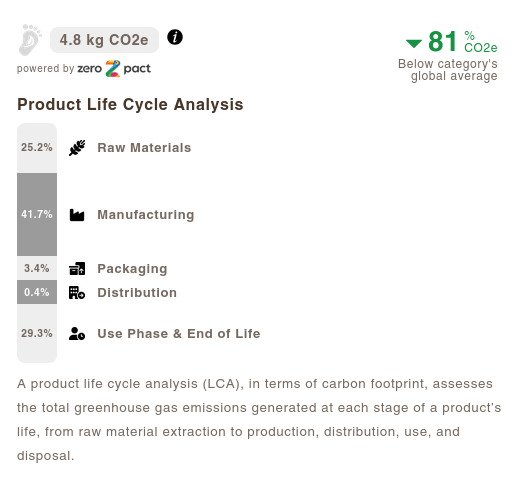Screen dimensions: 528x483
Task: Select the 25.2% bar segment
Action: click(37, 148)
